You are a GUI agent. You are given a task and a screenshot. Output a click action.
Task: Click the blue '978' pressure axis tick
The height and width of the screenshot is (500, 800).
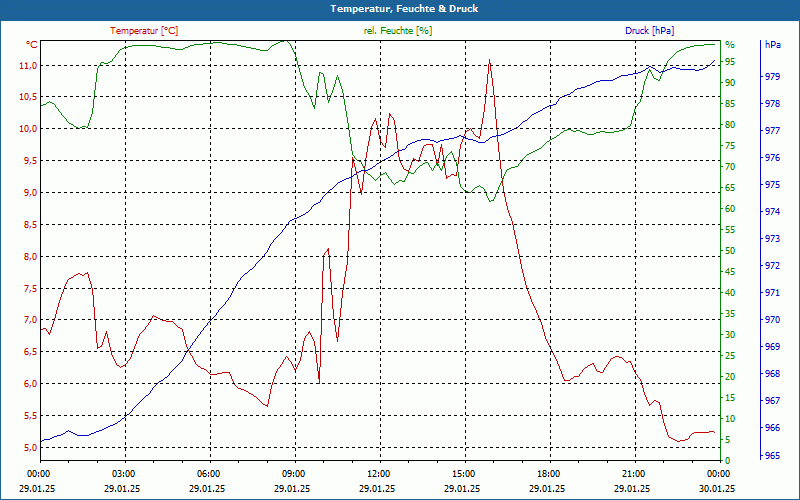(x=772, y=104)
